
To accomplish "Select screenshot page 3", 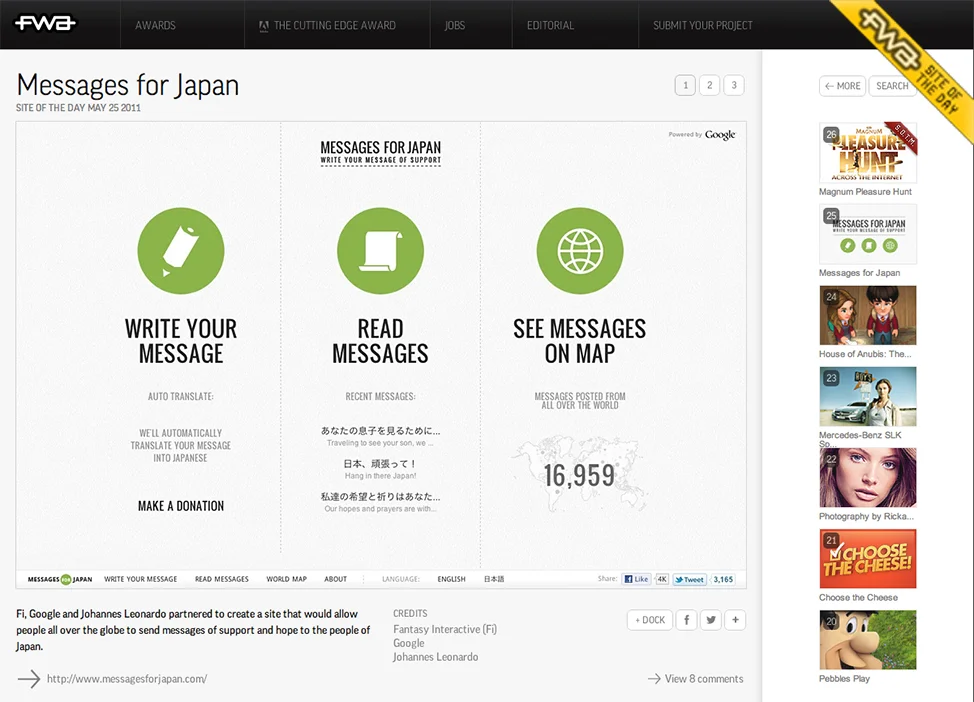I will [x=734, y=85].
